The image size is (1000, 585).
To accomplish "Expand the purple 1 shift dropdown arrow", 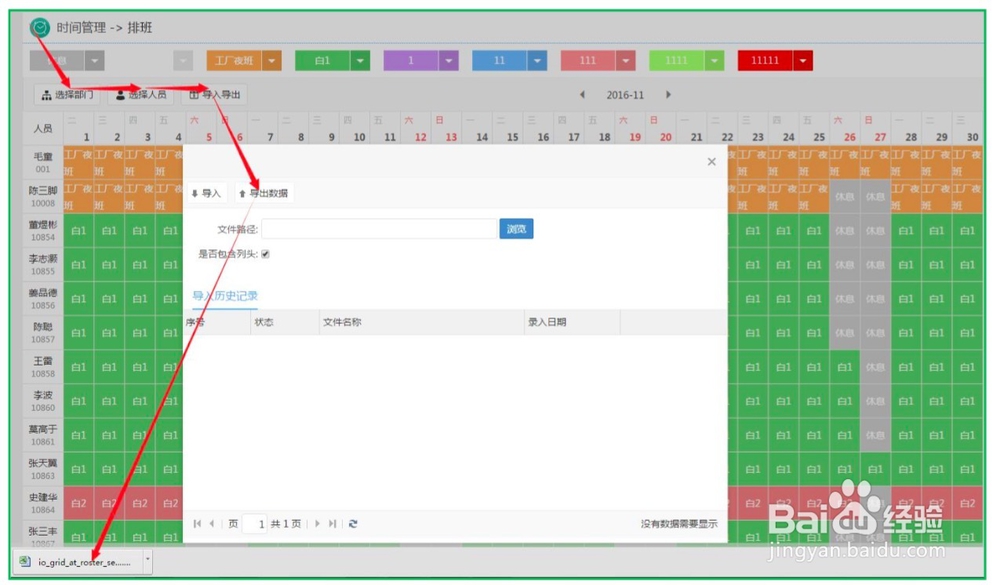I will pos(449,61).
